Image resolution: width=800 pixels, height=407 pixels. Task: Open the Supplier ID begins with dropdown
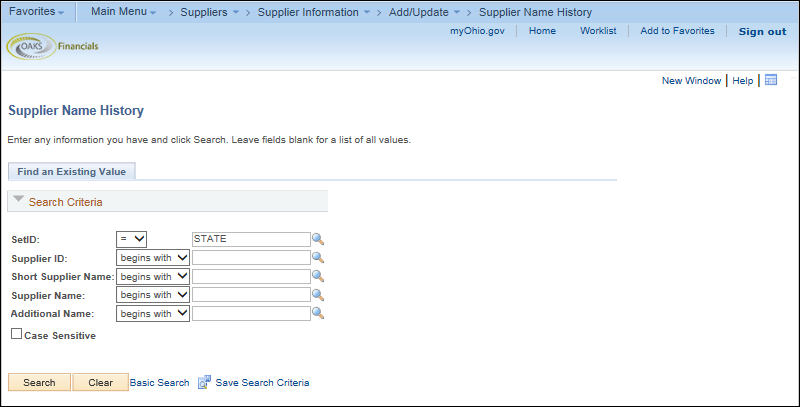pos(153,258)
